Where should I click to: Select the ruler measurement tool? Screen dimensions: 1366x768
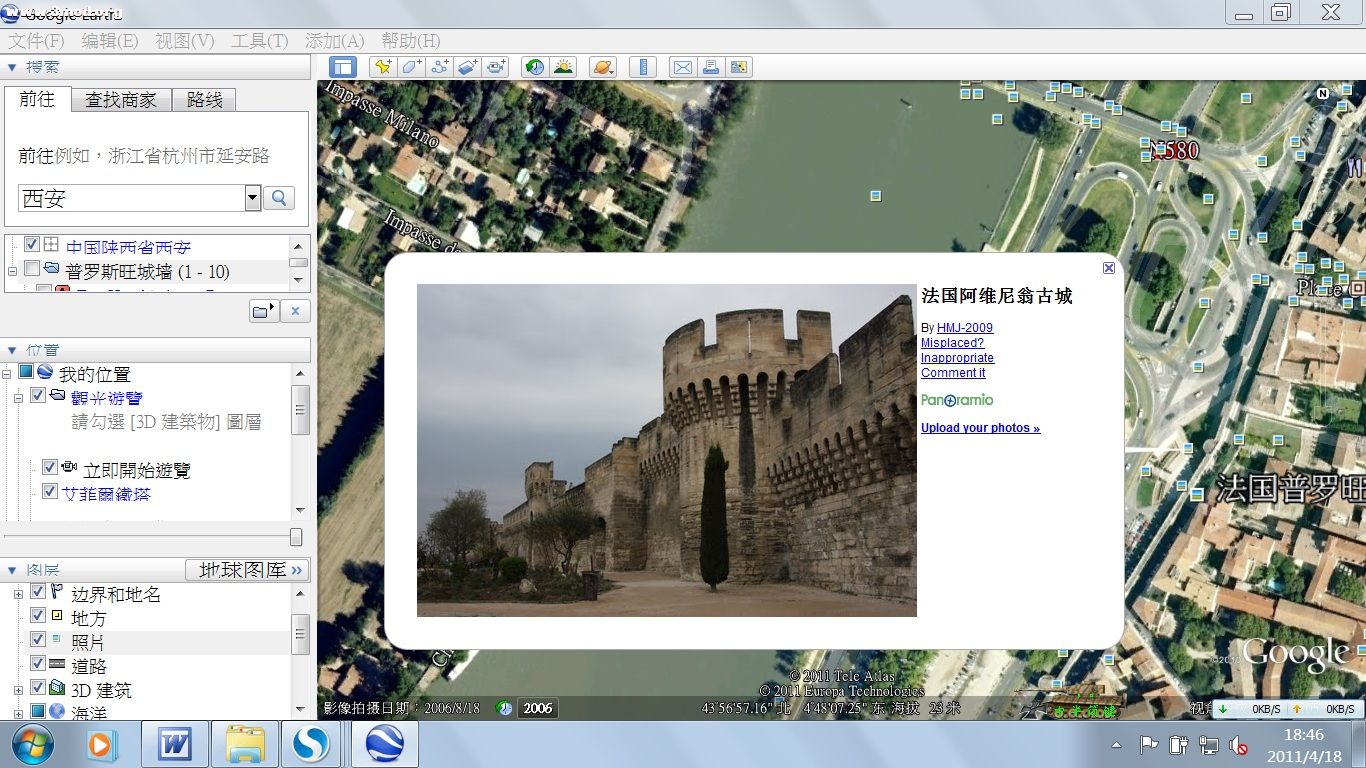(x=643, y=67)
